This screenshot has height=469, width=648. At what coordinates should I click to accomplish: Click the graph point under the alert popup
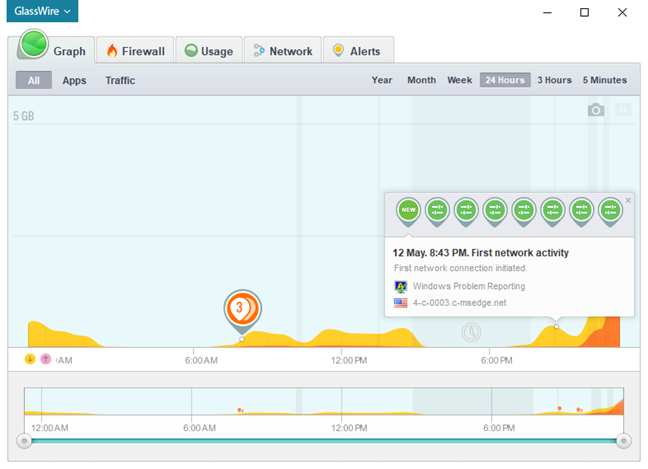(x=556, y=327)
